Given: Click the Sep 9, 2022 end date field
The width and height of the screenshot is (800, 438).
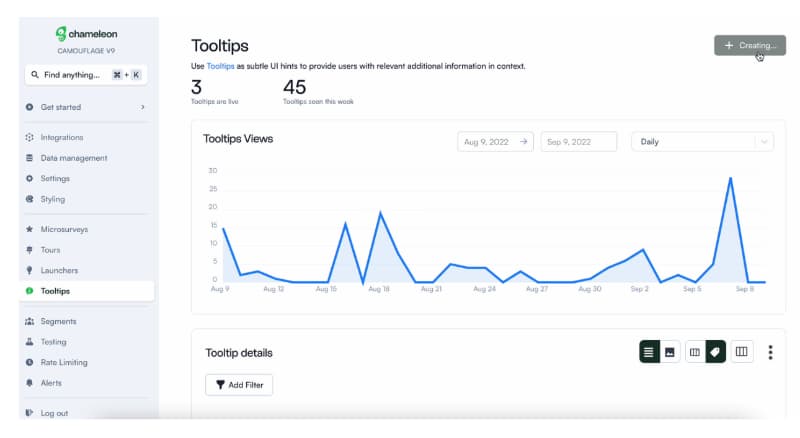Looking at the screenshot, I should click(x=579, y=142).
